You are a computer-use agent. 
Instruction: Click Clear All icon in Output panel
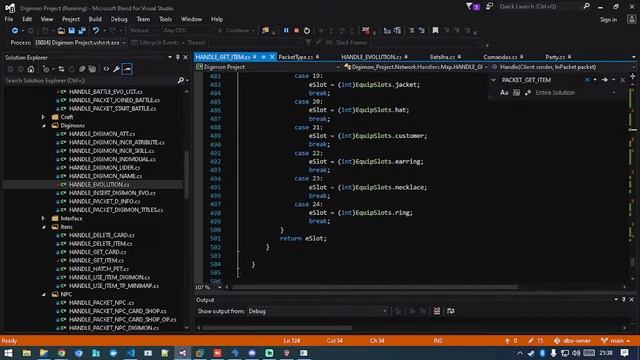click(437, 311)
